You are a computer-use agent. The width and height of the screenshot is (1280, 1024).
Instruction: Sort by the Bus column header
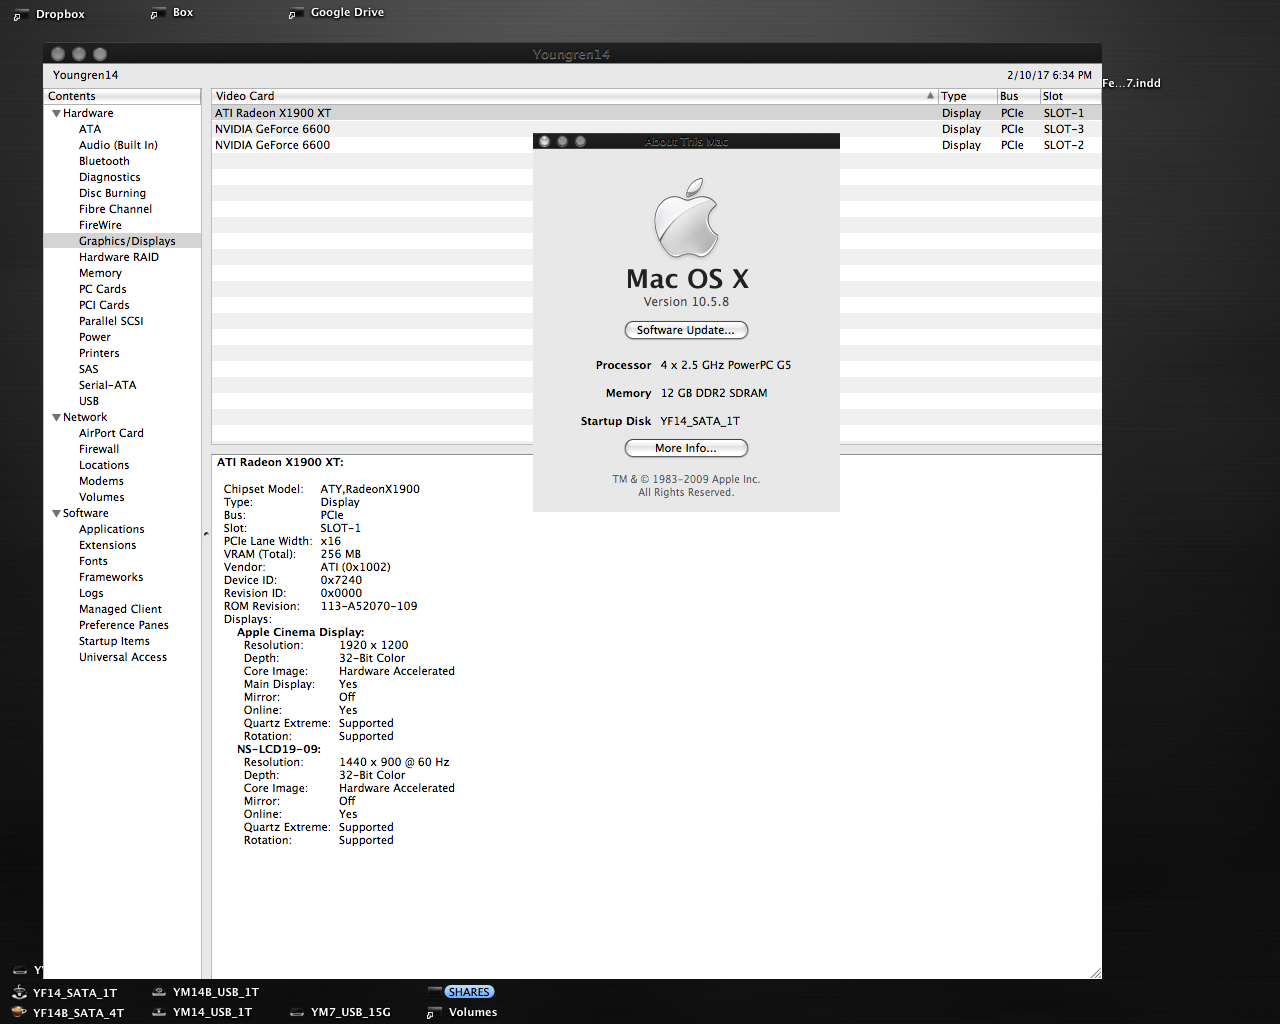(1018, 96)
